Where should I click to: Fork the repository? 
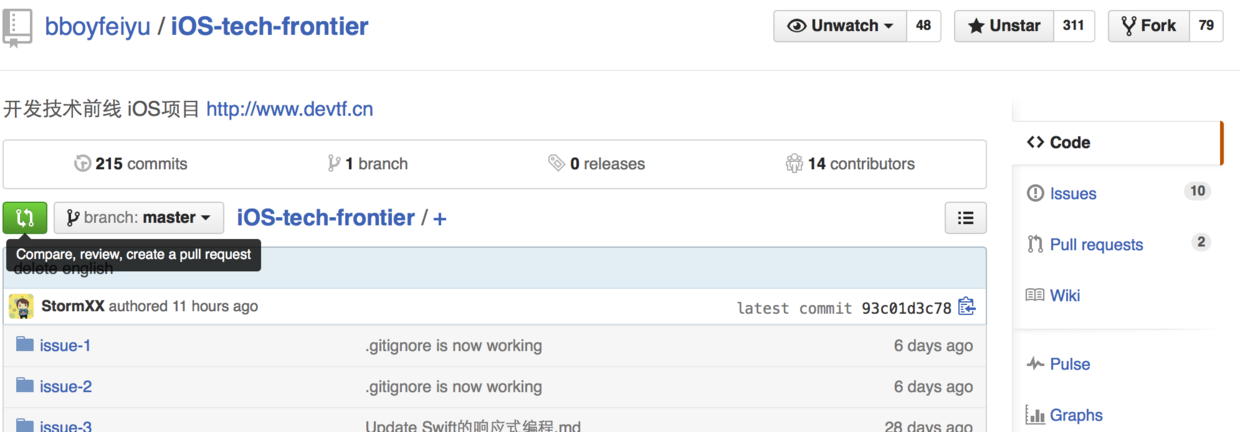[x=1148, y=26]
